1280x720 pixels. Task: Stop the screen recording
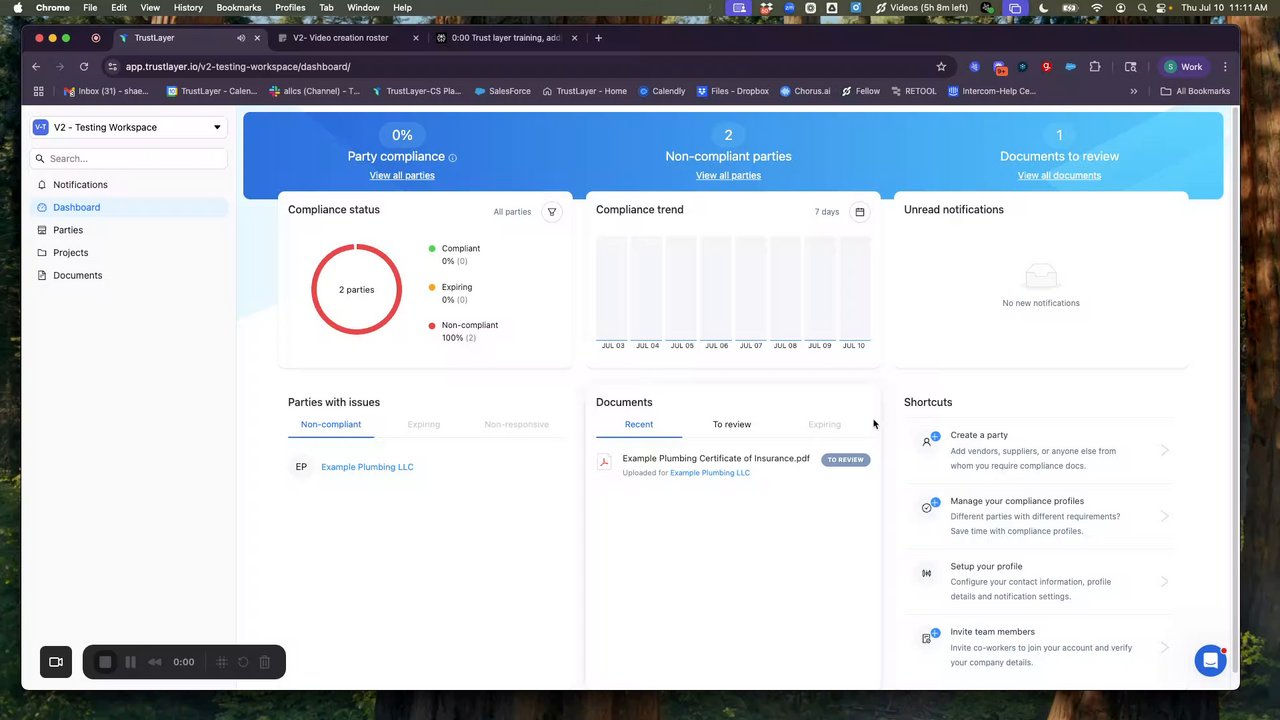click(x=105, y=662)
